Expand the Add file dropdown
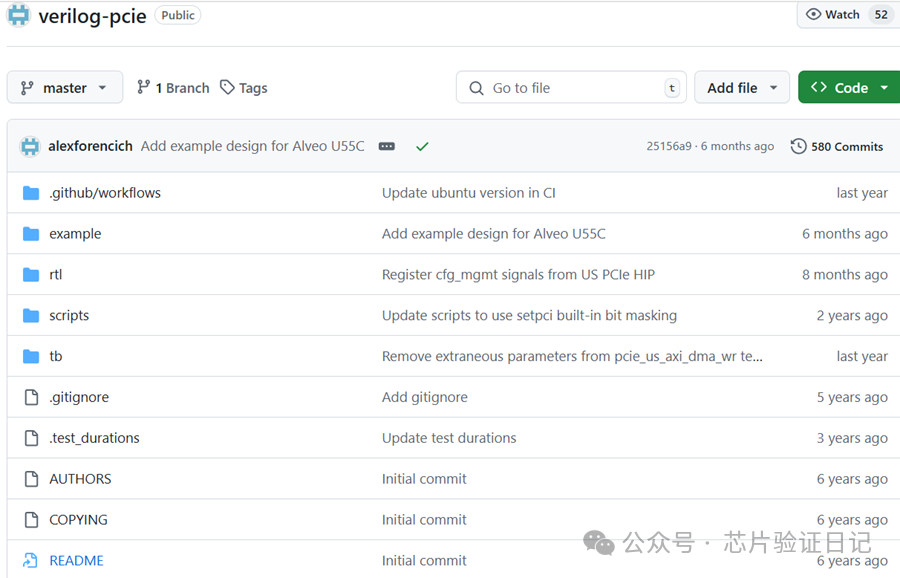This screenshot has height=578, width=900. coord(741,88)
